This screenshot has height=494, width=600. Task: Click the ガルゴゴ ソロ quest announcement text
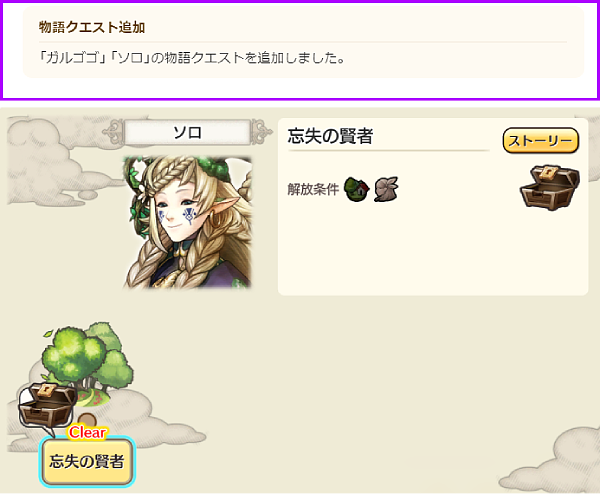tap(192, 58)
